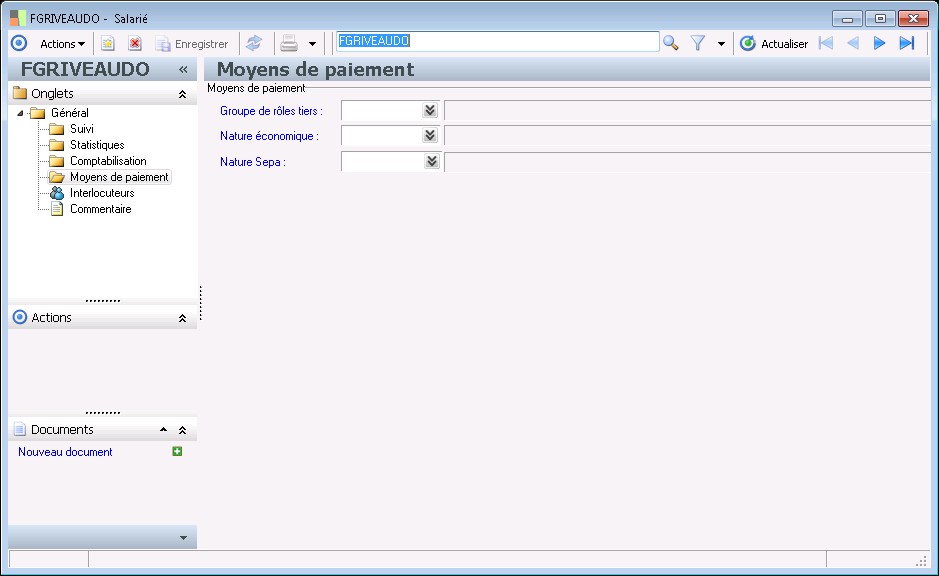939x576 pixels.
Task: Click the red delete record icon
Action: [x=135, y=44]
